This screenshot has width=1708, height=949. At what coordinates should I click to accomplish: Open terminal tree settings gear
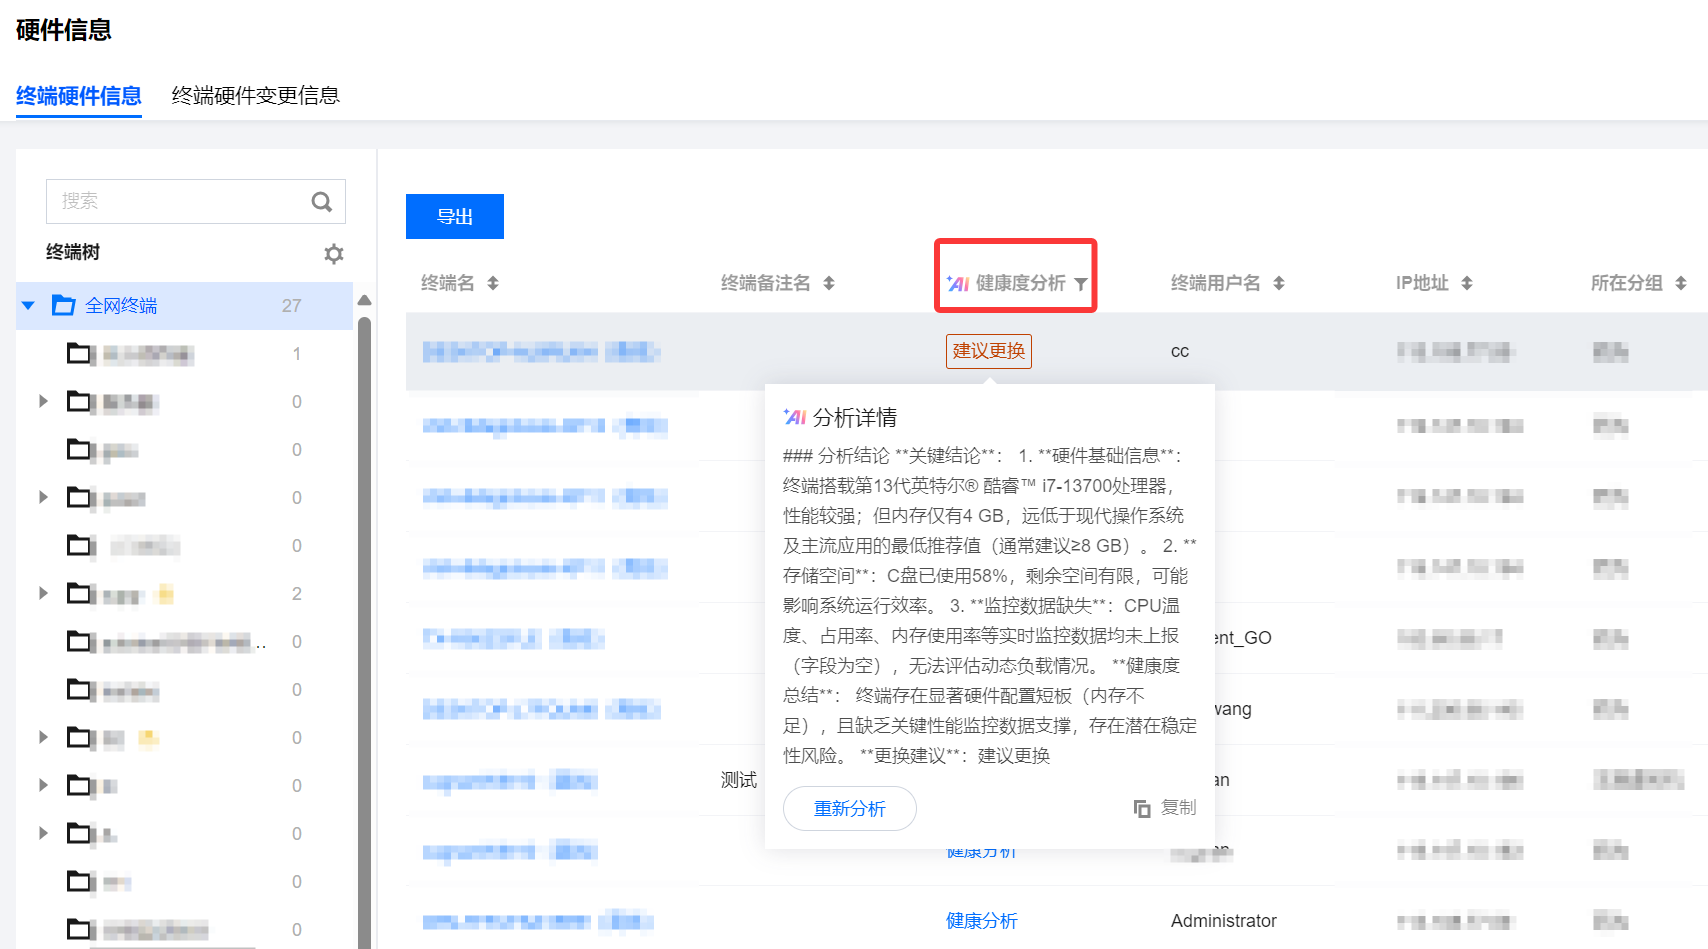point(334,254)
